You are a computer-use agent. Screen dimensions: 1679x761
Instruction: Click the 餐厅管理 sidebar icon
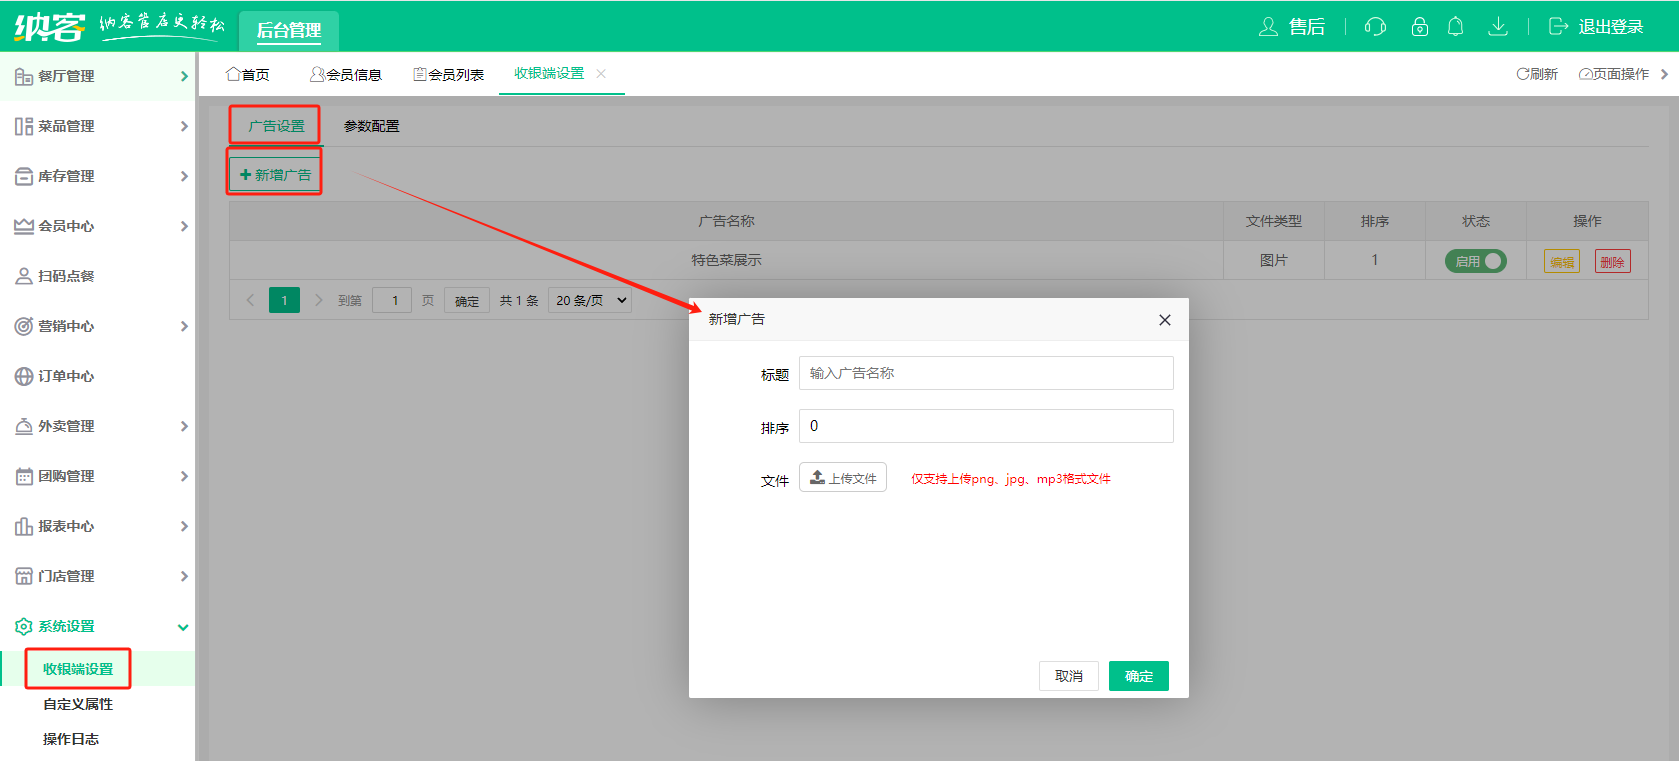(x=24, y=76)
